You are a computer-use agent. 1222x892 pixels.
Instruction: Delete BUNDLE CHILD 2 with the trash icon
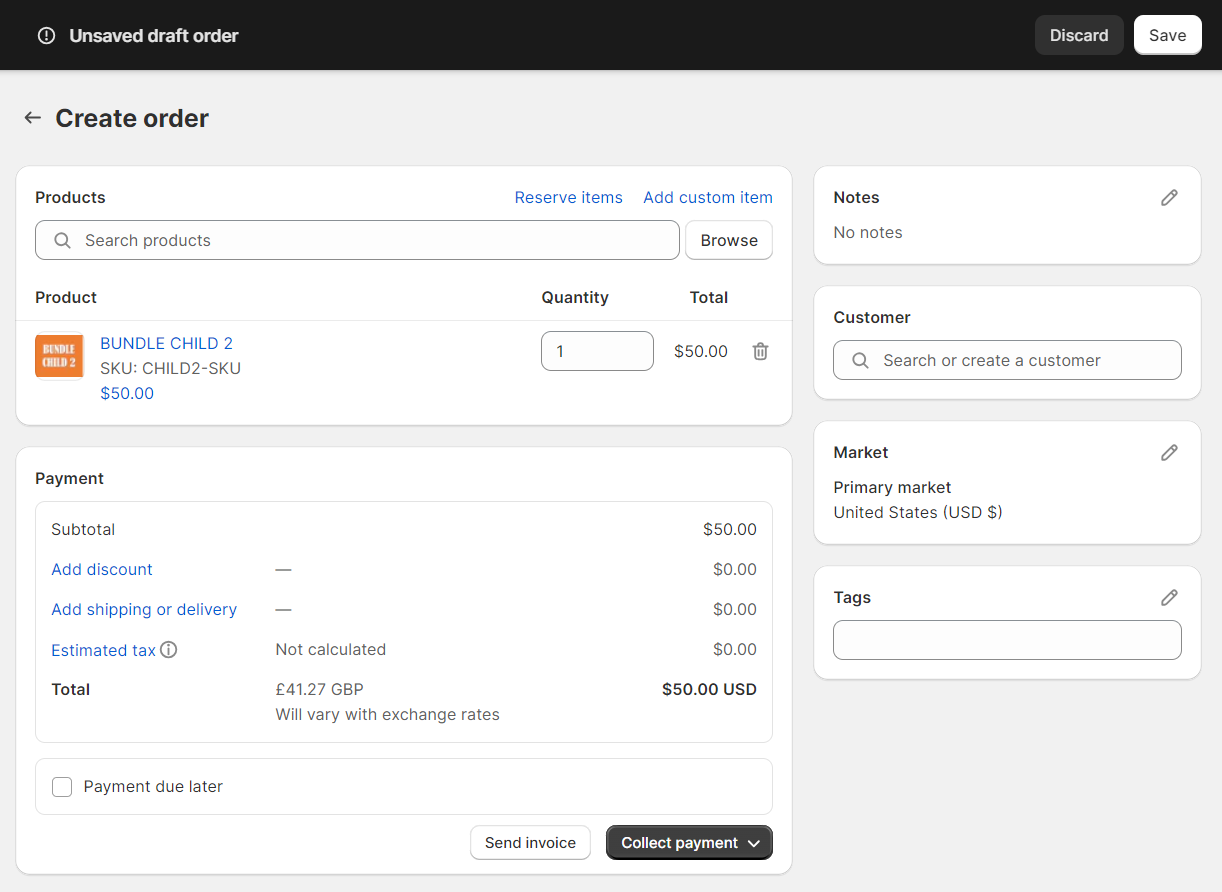coord(760,351)
